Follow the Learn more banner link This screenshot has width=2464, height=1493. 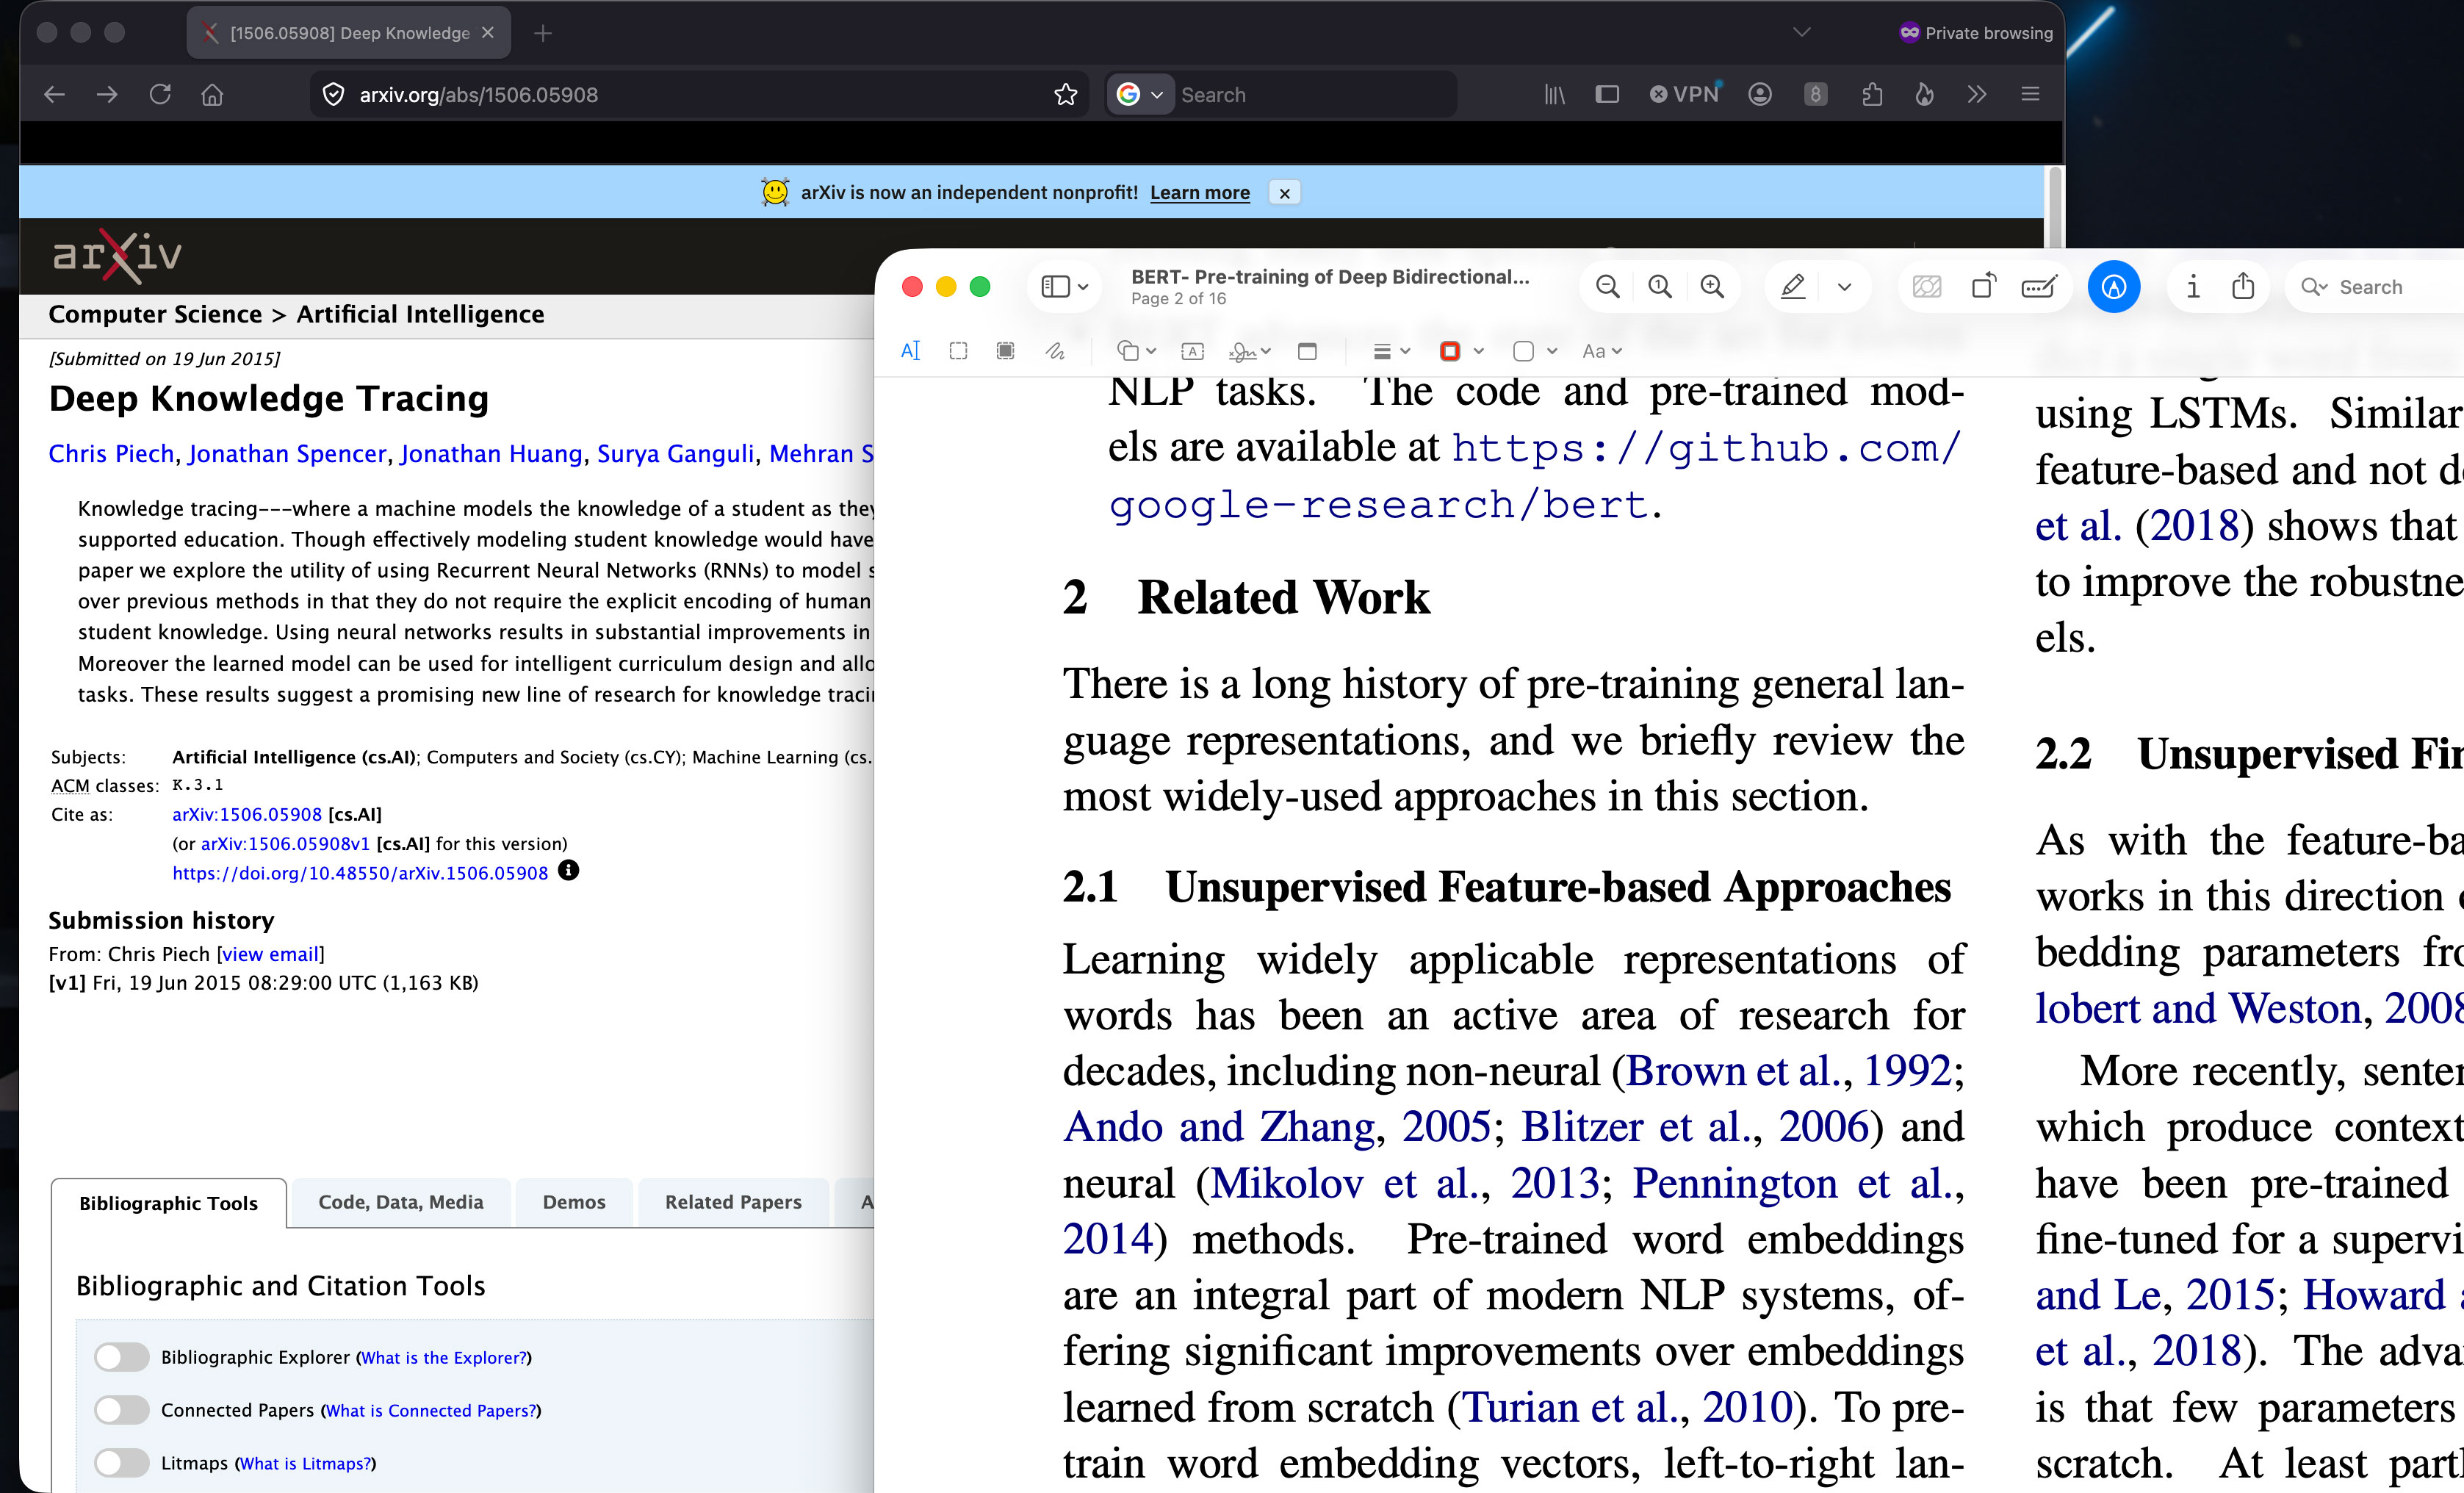[1200, 193]
